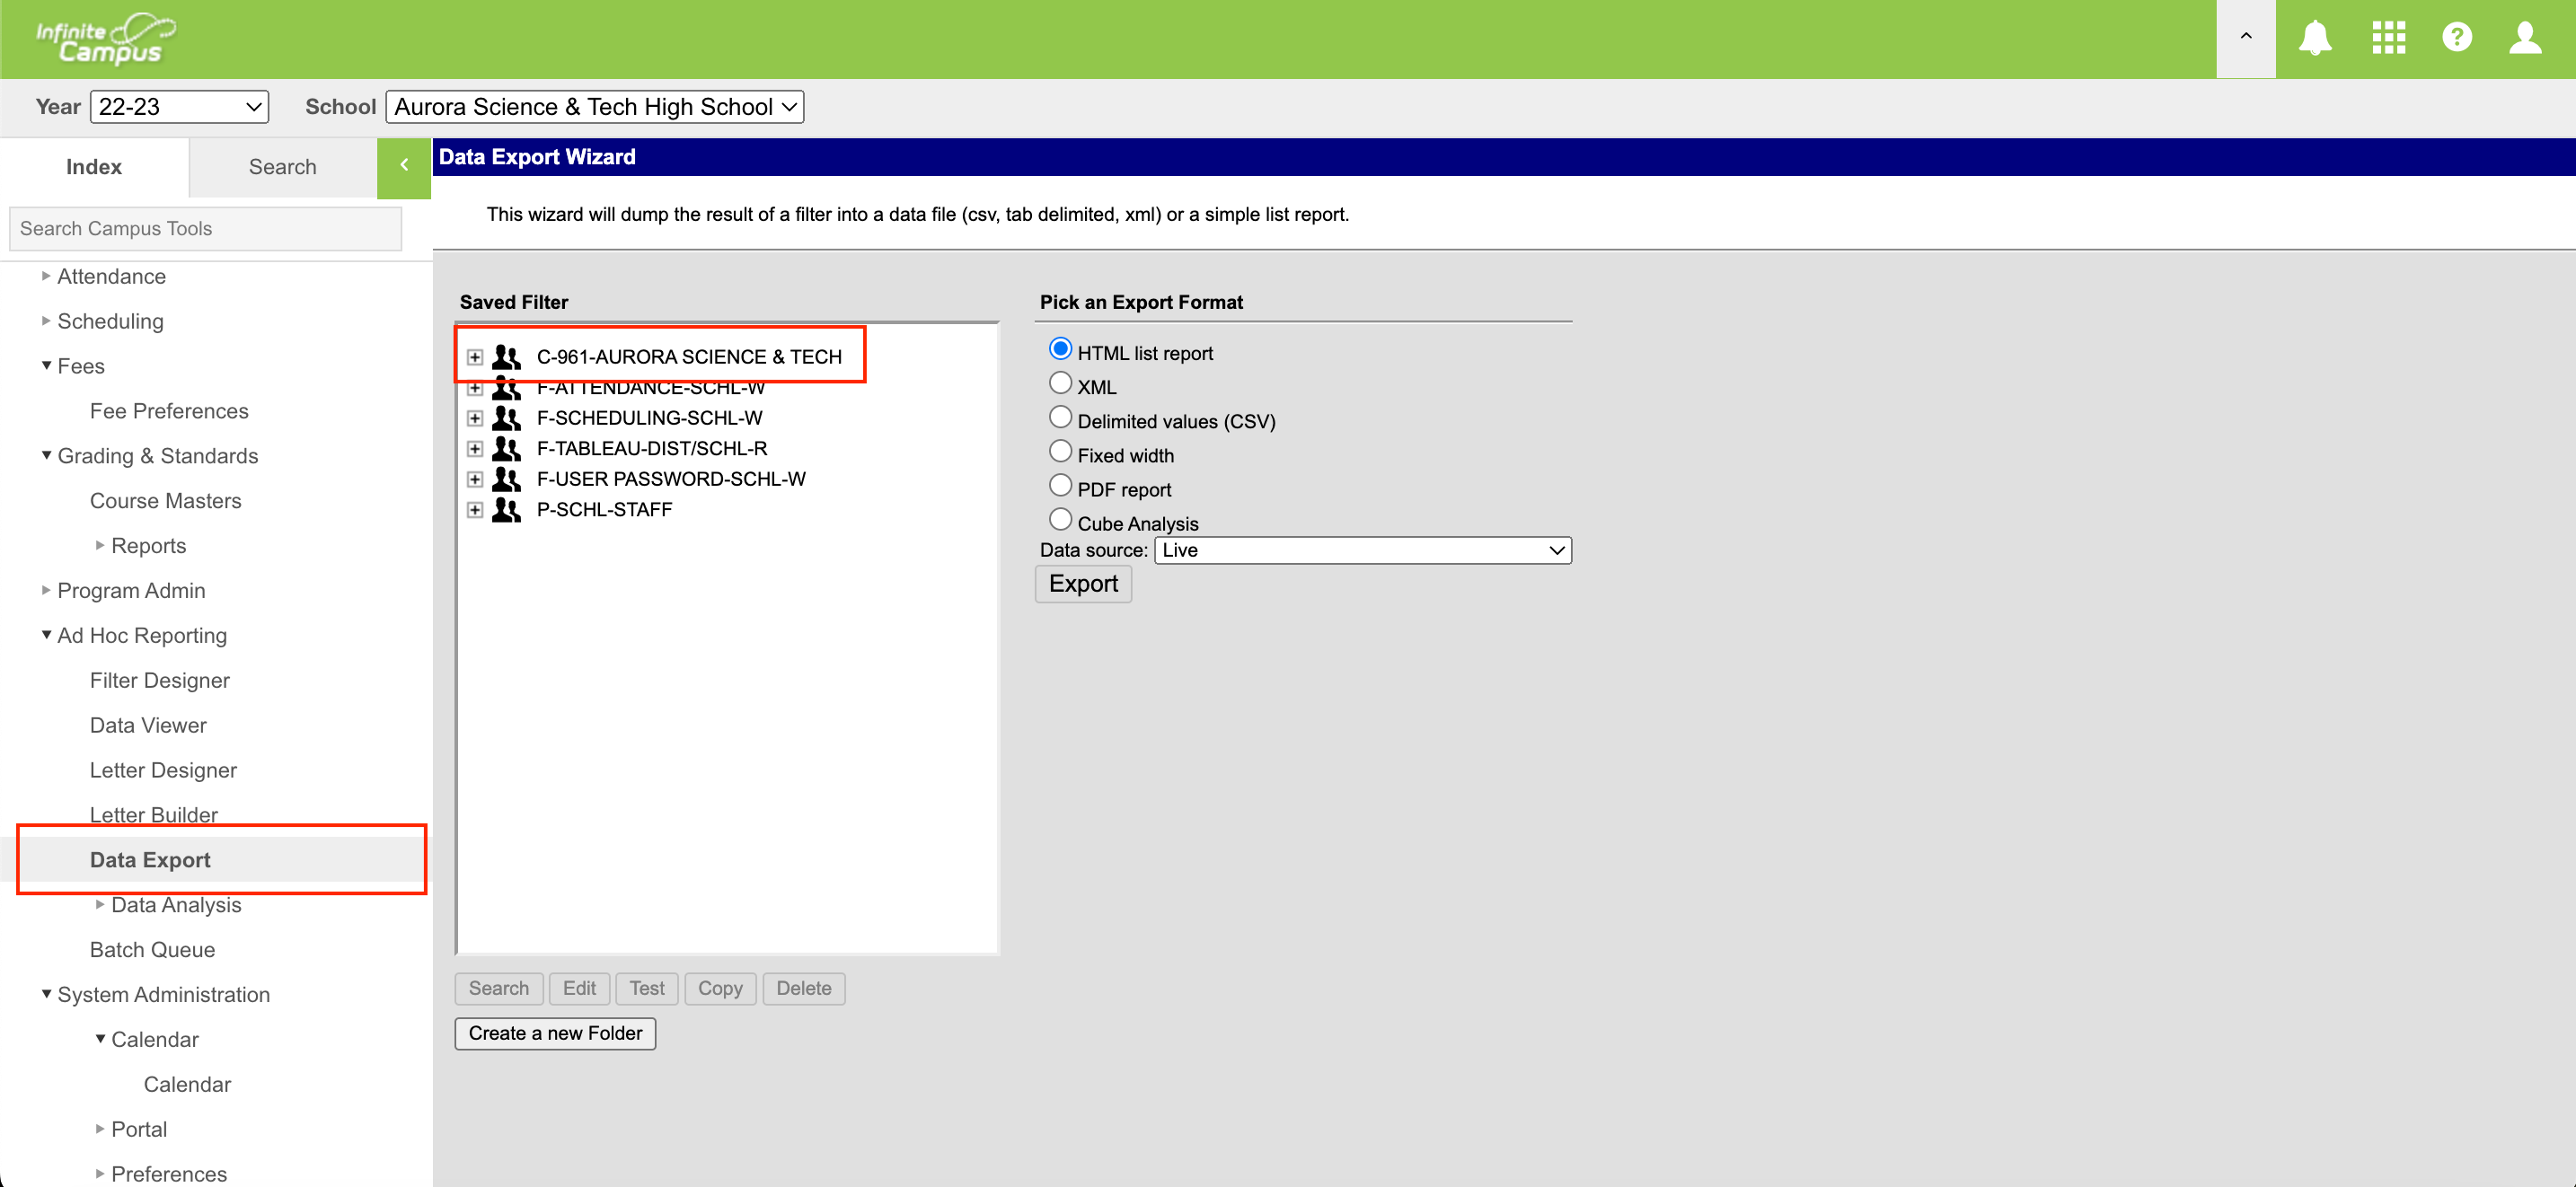Screen dimensions: 2576x1187
Task: Expand the Scheduling menu section
Action: click(x=46, y=321)
